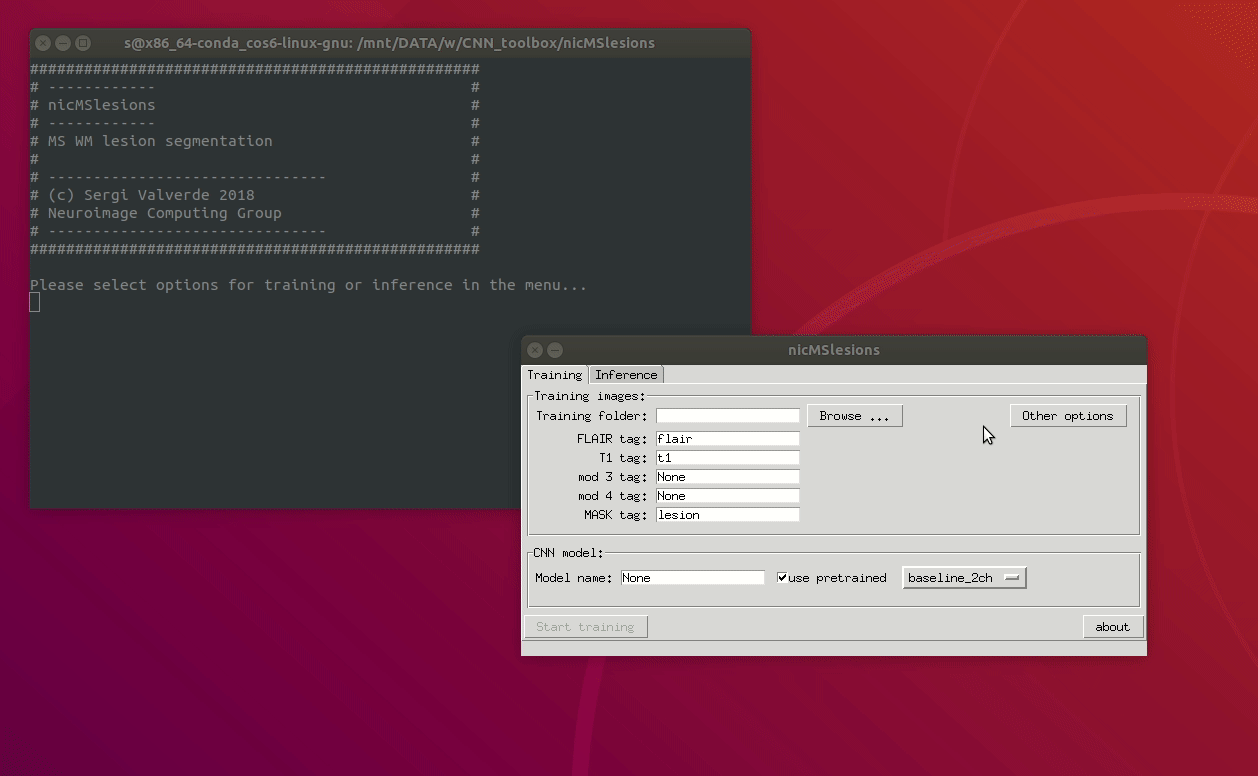Open the about dialog
Image resolution: width=1258 pixels, height=776 pixels.
pyautogui.click(x=1112, y=627)
